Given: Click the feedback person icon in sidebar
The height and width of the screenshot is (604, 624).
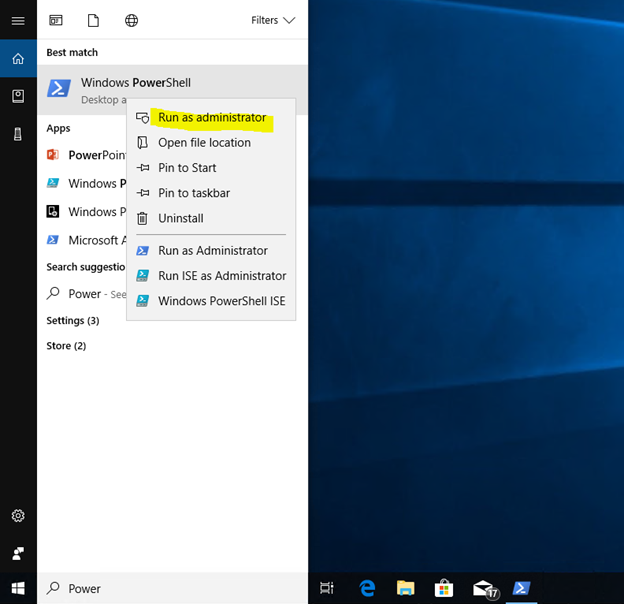Looking at the screenshot, I should click(x=18, y=553).
